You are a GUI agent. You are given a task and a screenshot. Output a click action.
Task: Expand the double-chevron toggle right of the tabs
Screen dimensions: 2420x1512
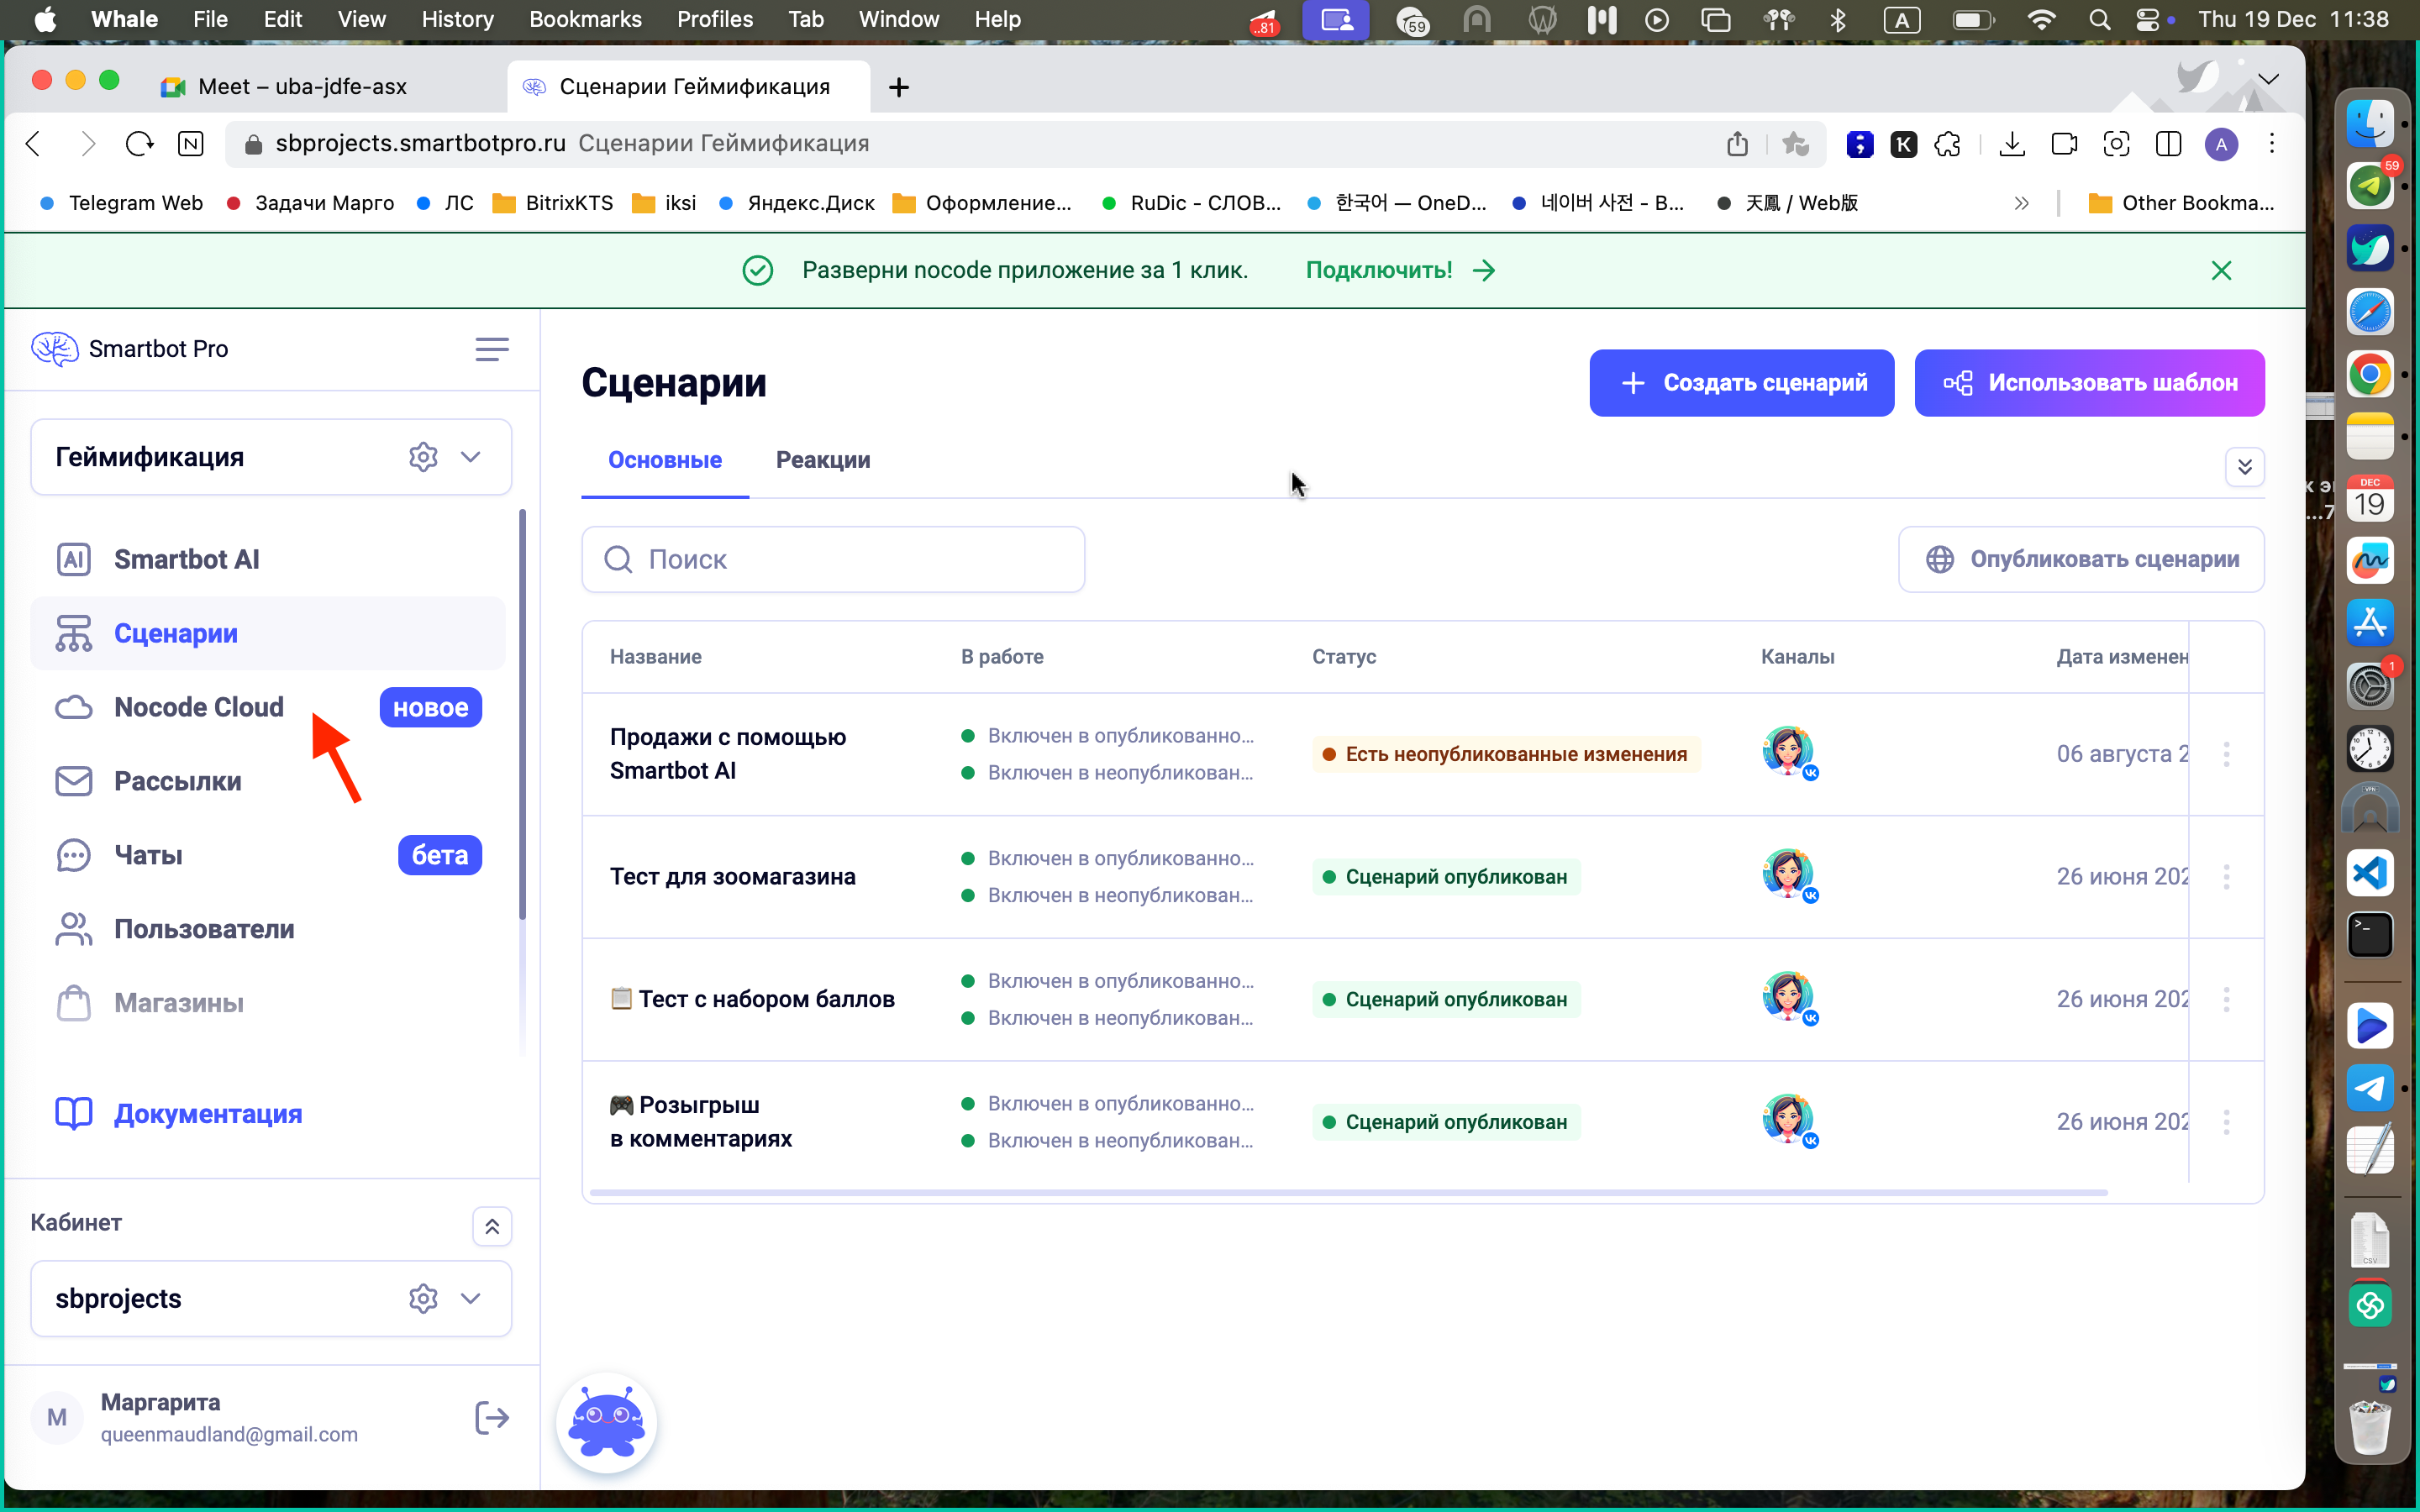(x=2244, y=467)
